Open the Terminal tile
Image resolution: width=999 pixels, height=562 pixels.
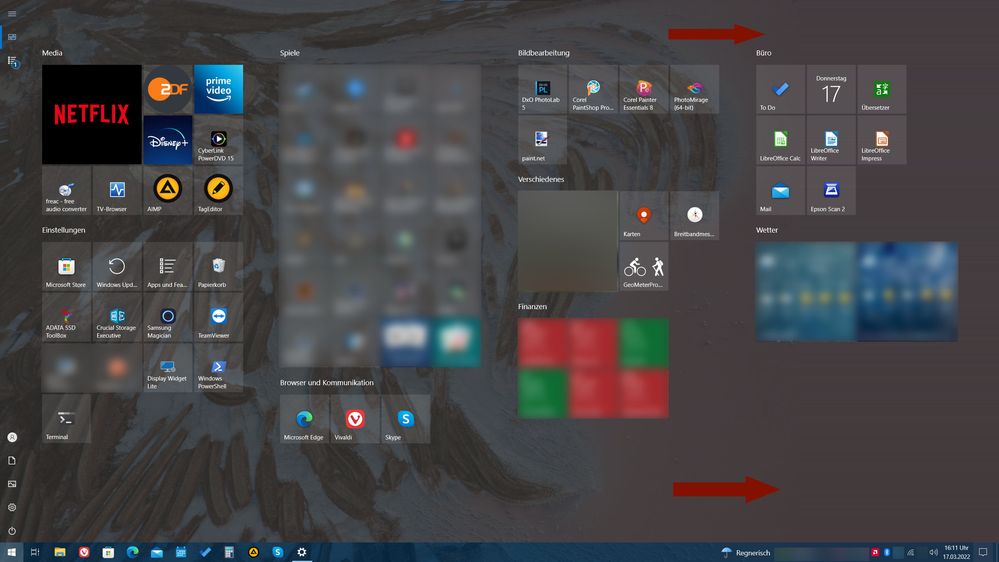[66, 419]
